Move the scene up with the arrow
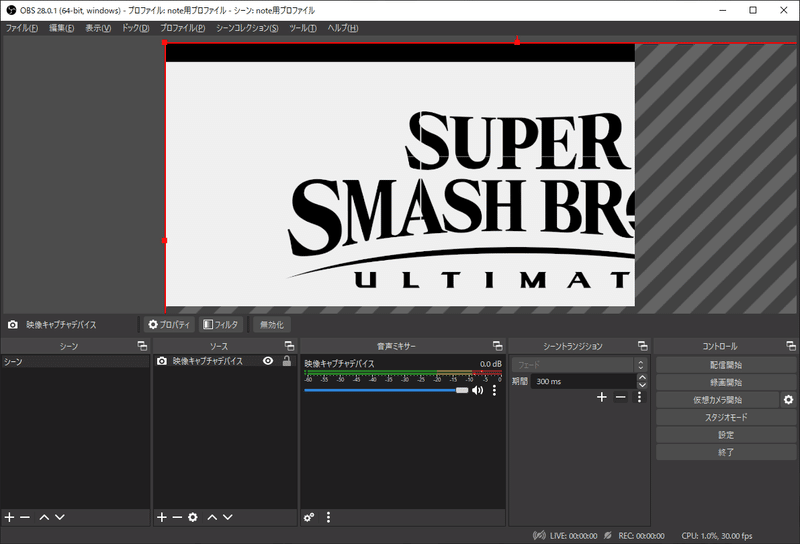The width and height of the screenshot is (800, 544). [44, 517]
